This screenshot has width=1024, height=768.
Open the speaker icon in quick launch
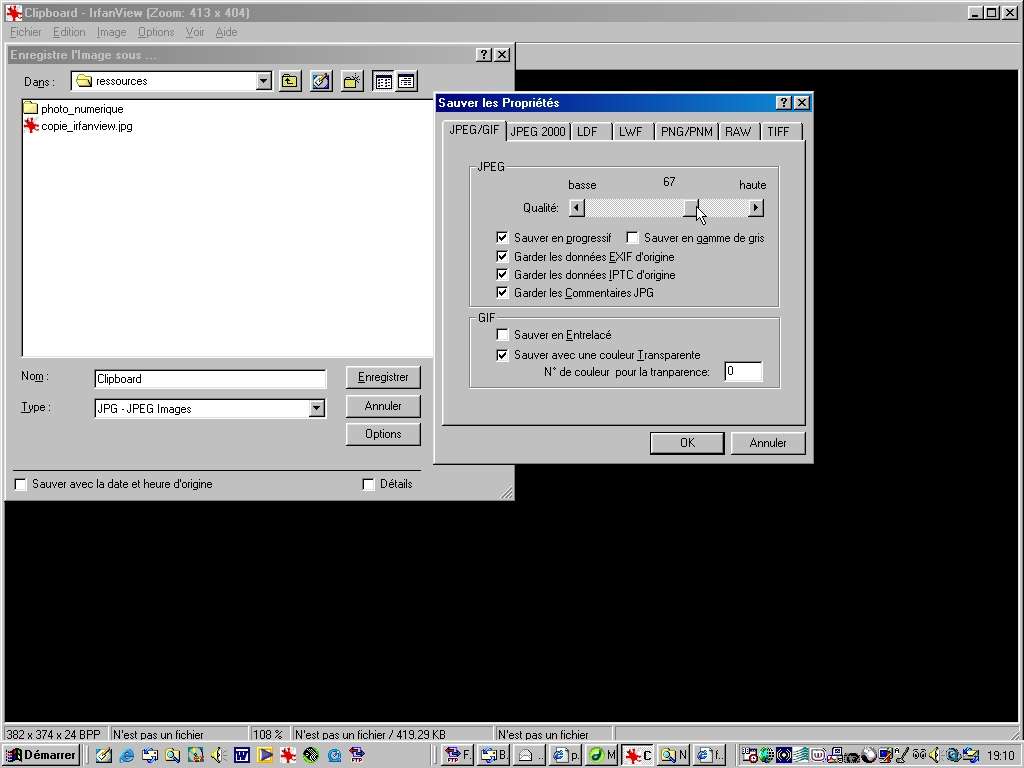tap(218, 755)
